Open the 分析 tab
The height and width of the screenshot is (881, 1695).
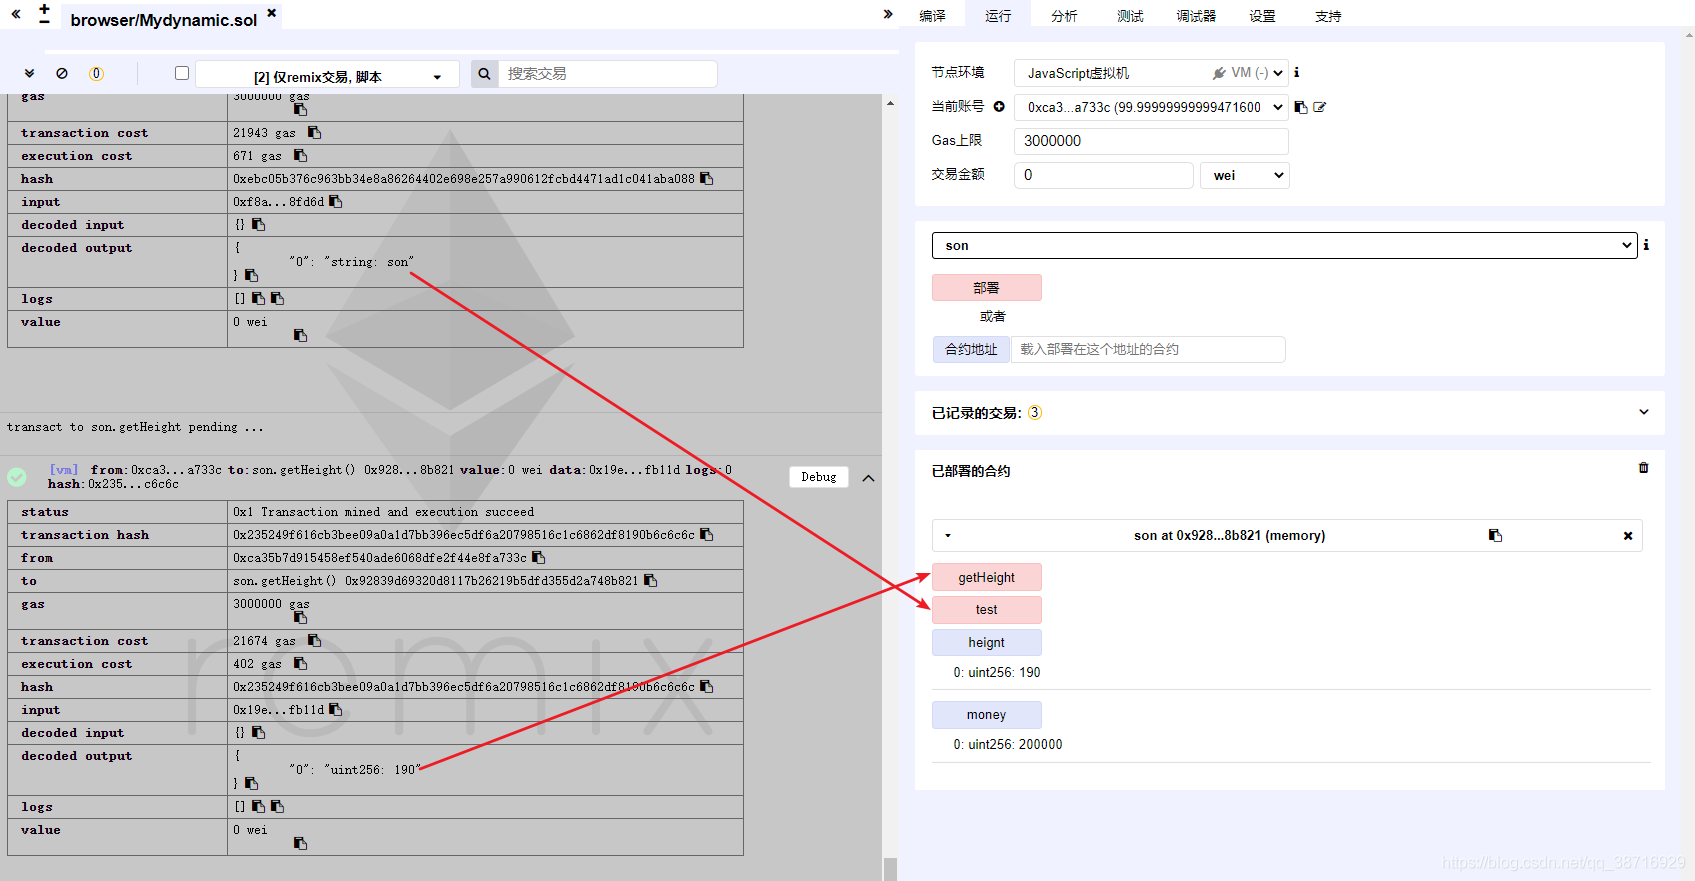1064,15
